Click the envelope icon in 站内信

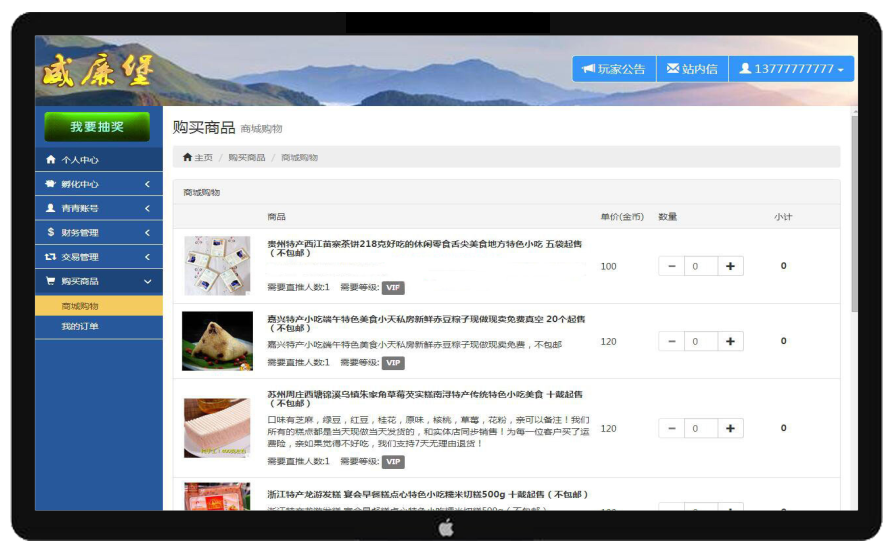point(672,69)
